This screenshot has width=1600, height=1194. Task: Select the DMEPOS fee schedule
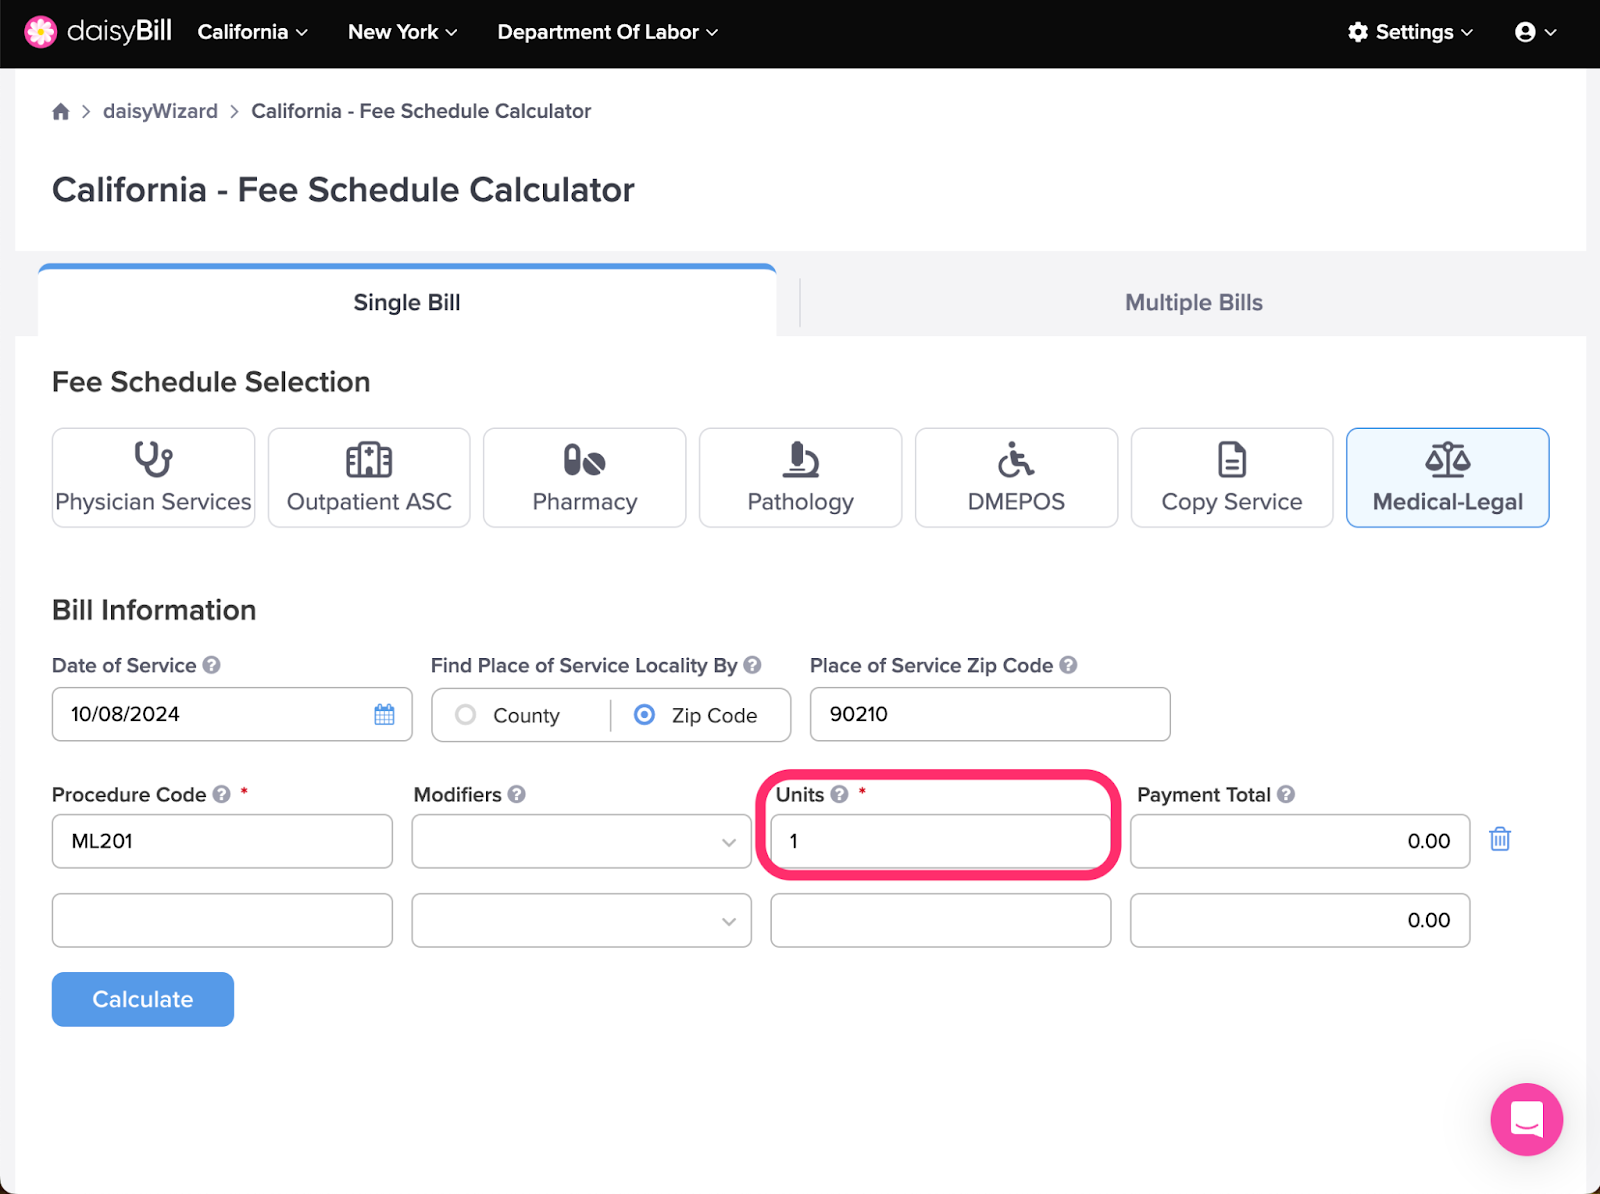[1016, 477]
